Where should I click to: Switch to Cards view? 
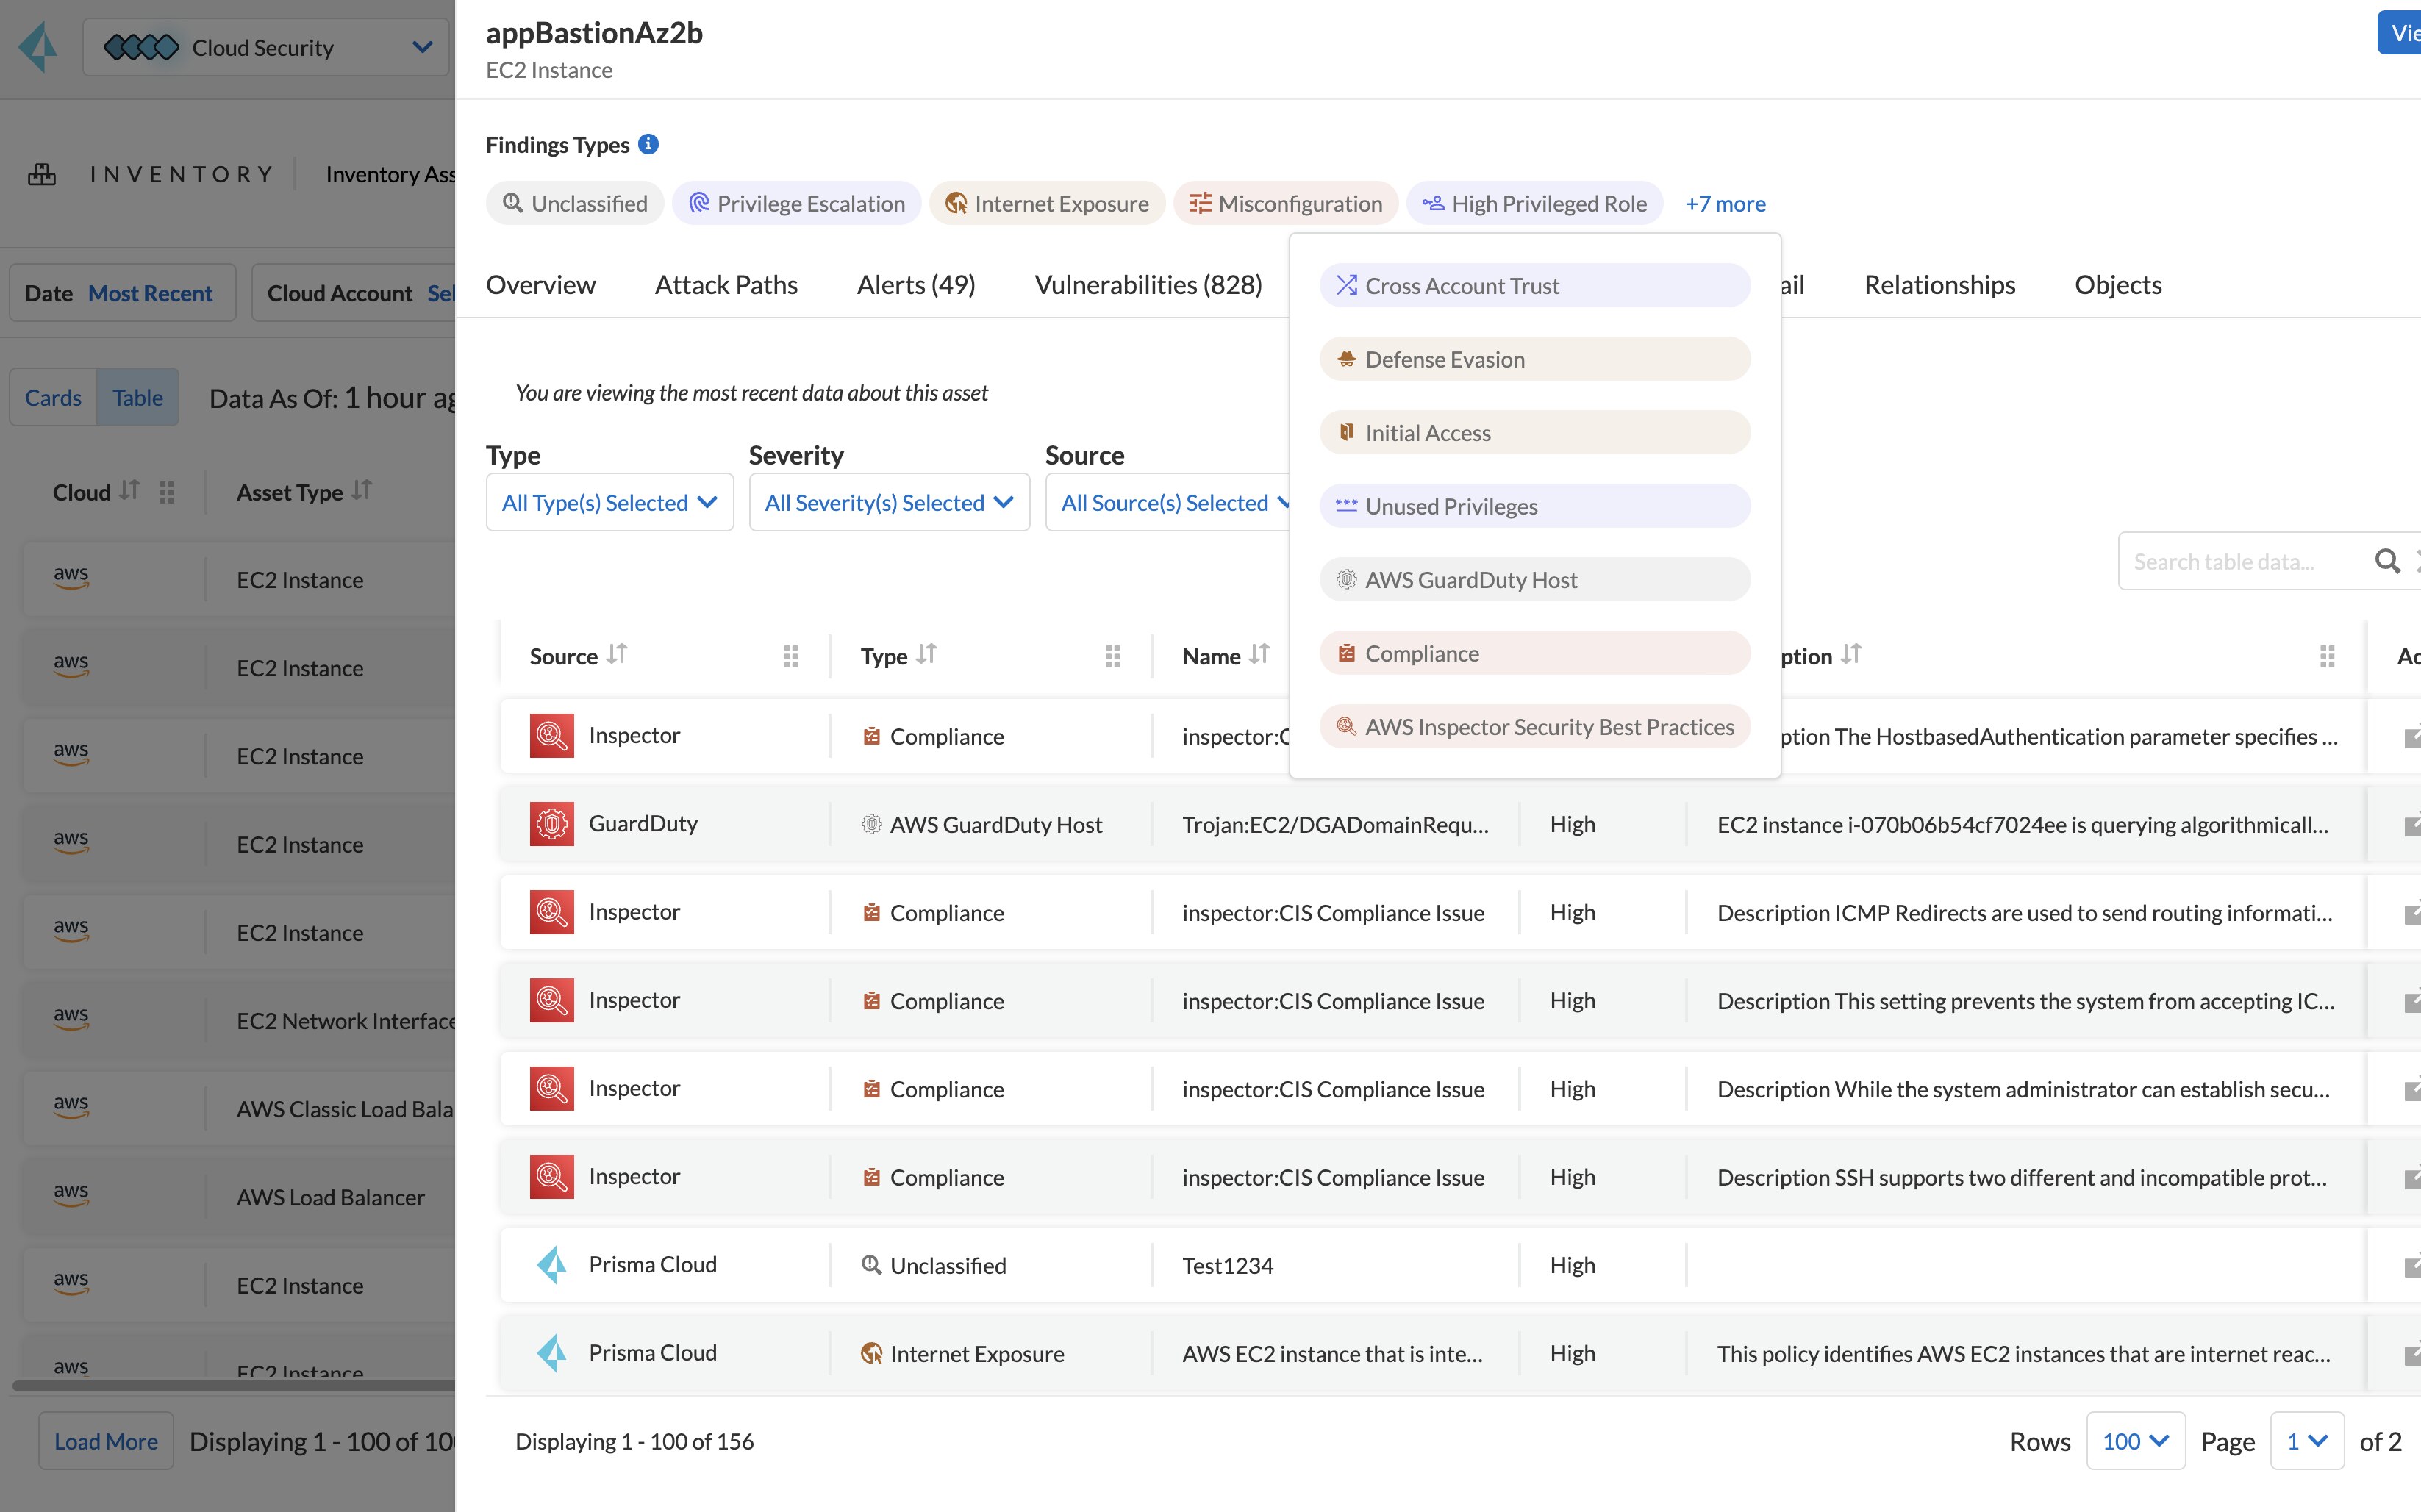point(53,397)
